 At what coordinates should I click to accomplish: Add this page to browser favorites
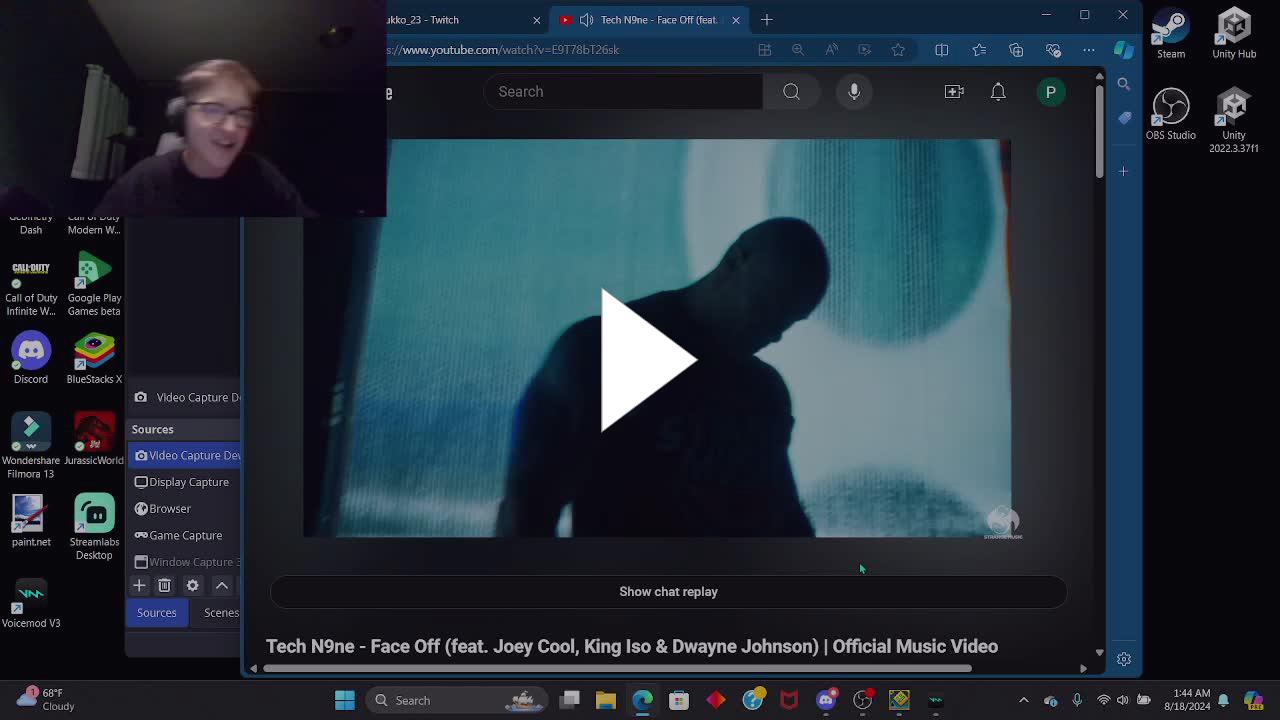point(898,50)
